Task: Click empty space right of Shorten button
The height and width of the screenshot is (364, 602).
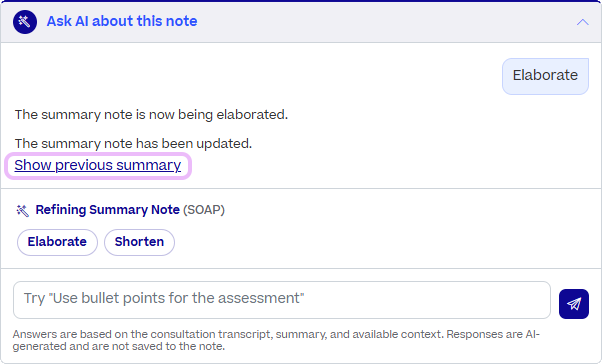Action: pyautogui.click(x=384, y=242)
